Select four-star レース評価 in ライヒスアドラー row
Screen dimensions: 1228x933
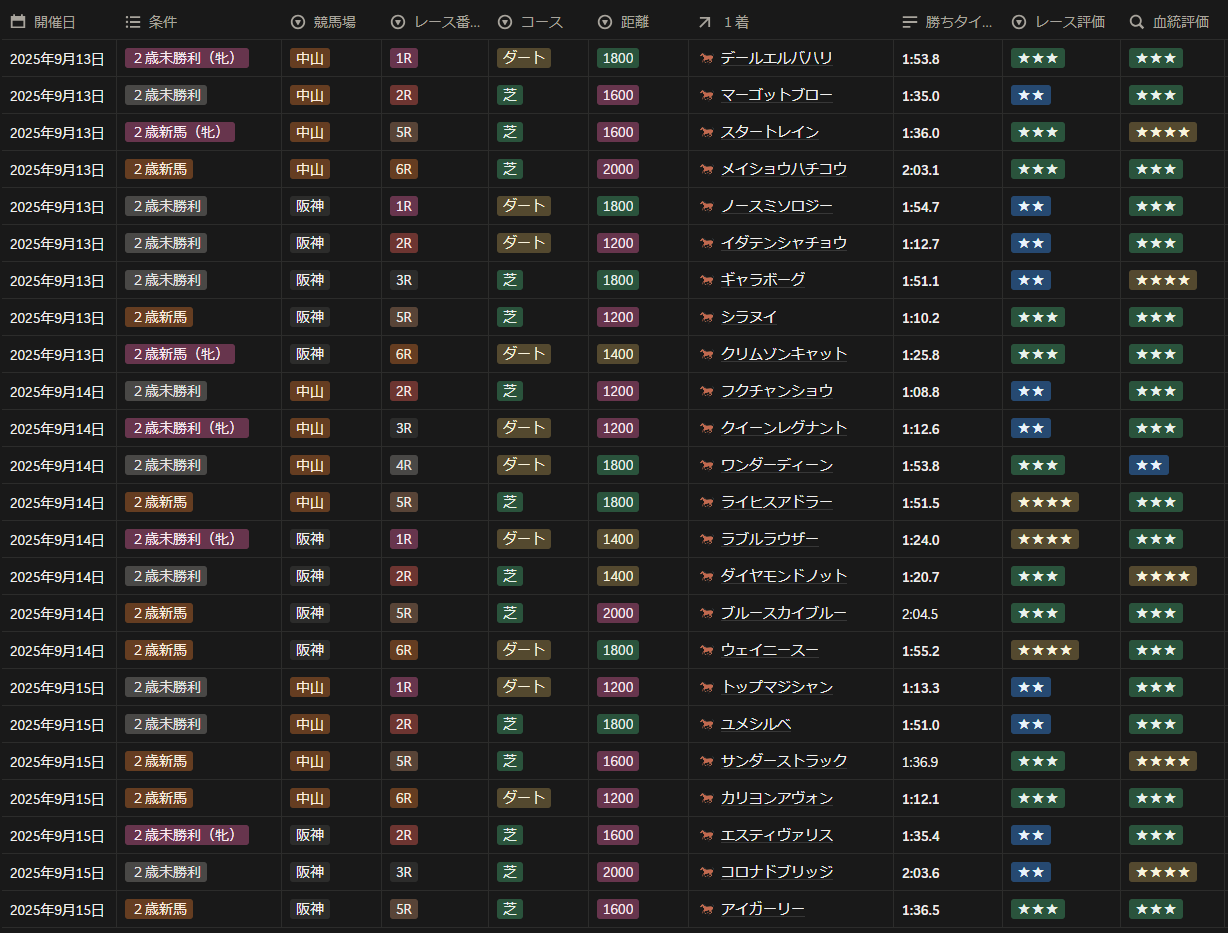(1045, 502)
